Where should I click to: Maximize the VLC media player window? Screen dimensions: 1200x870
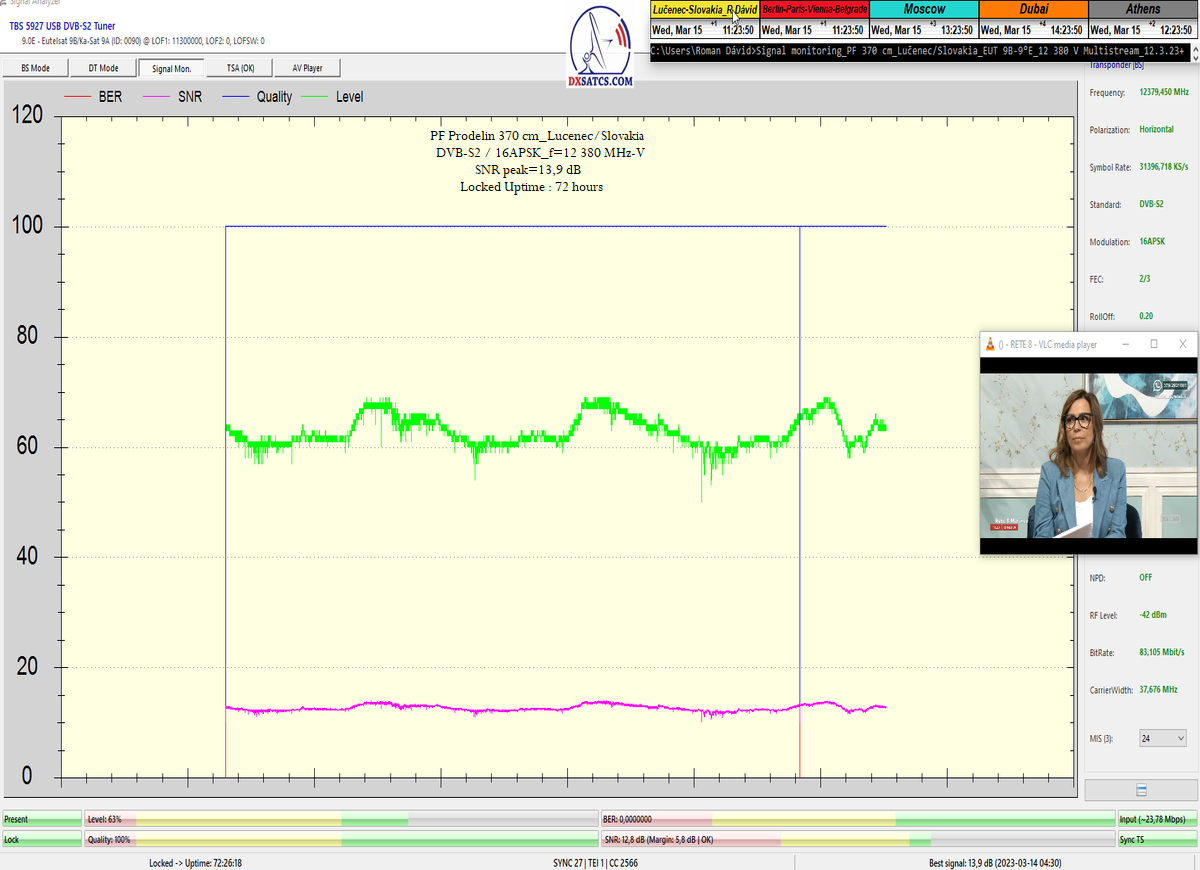1154,344
